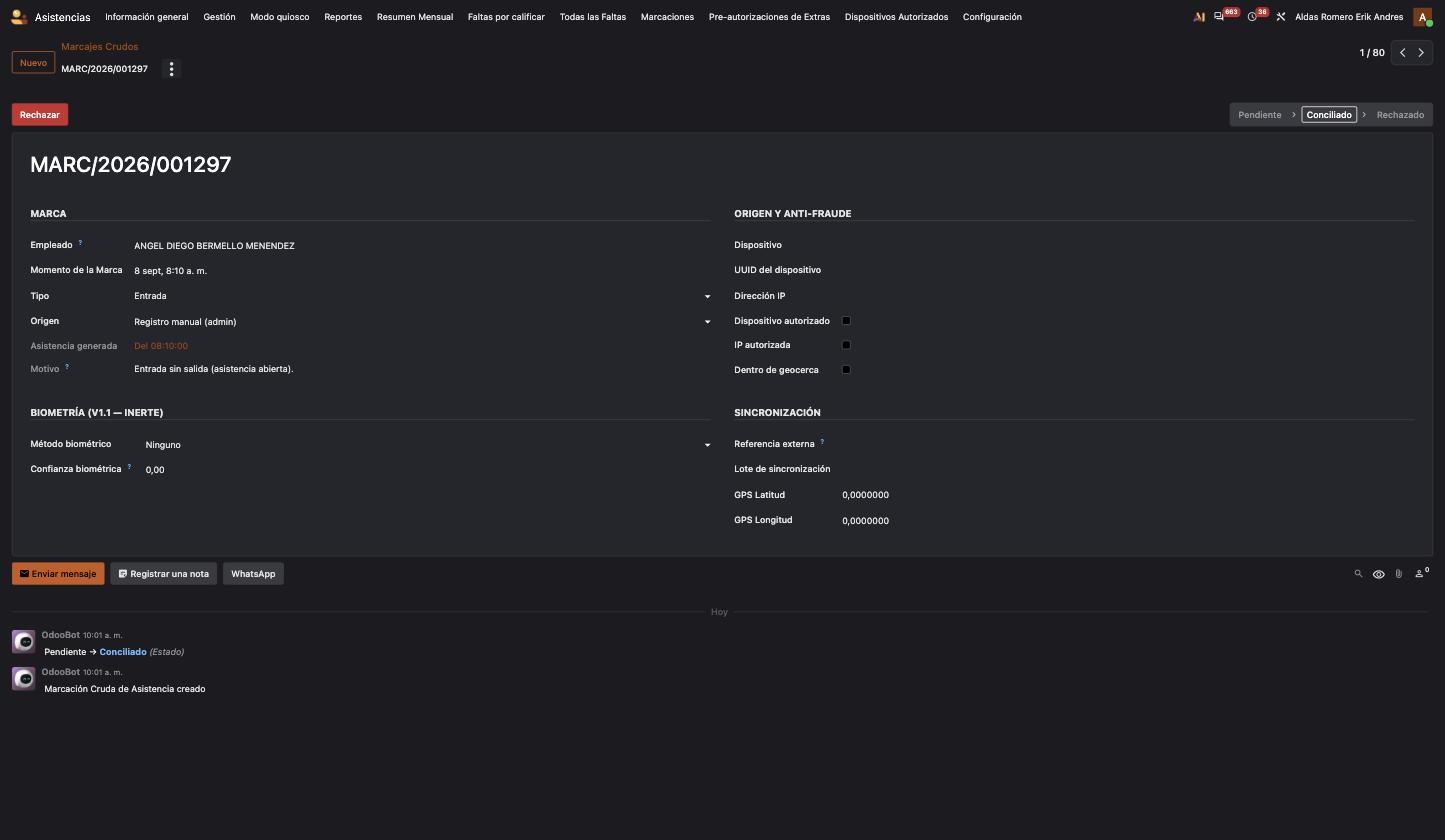Click the Enviar mensaje button
1445x840 pixels.
point(58,574)
